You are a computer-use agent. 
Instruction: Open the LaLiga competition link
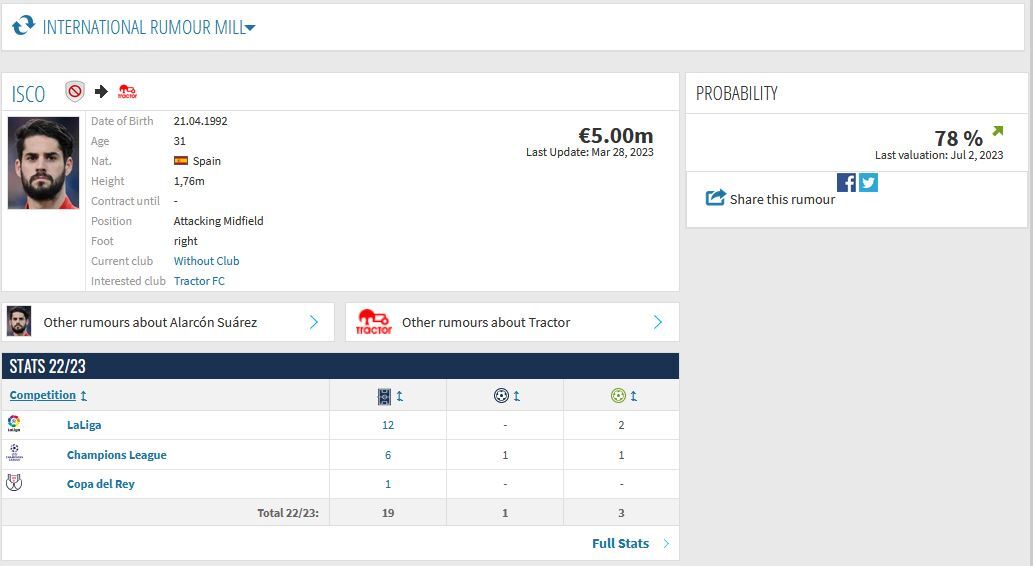(x=84, y=425)
